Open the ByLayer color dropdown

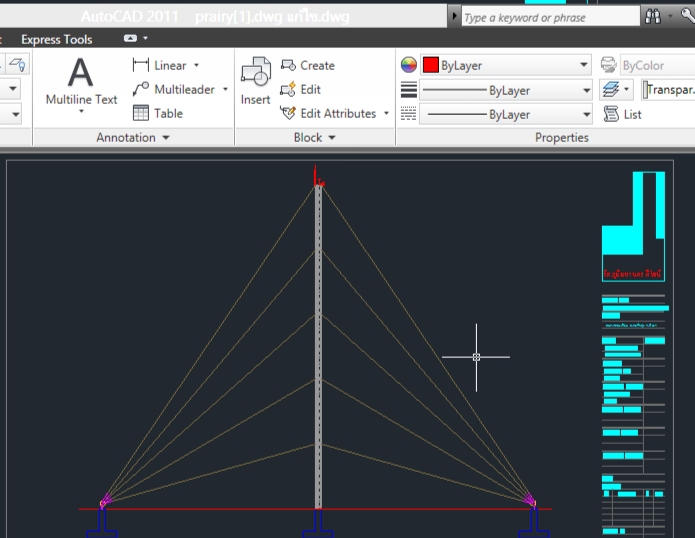pyautogui.click(x=584, y=65)
